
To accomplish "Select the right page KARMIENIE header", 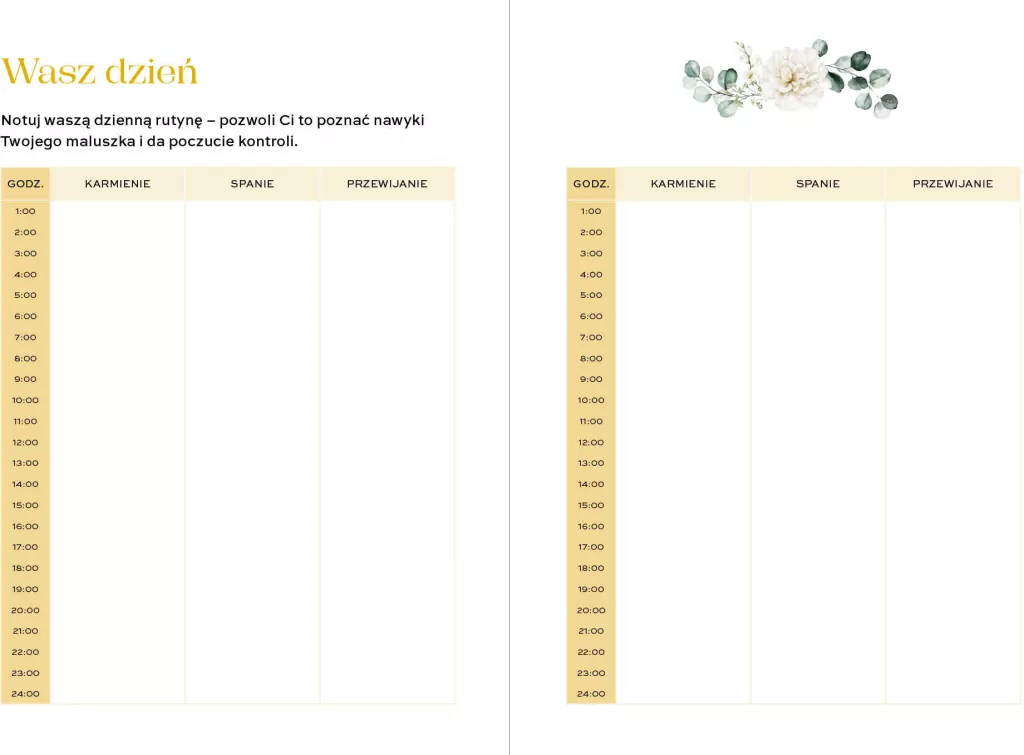I will click(x=683, y=184).
